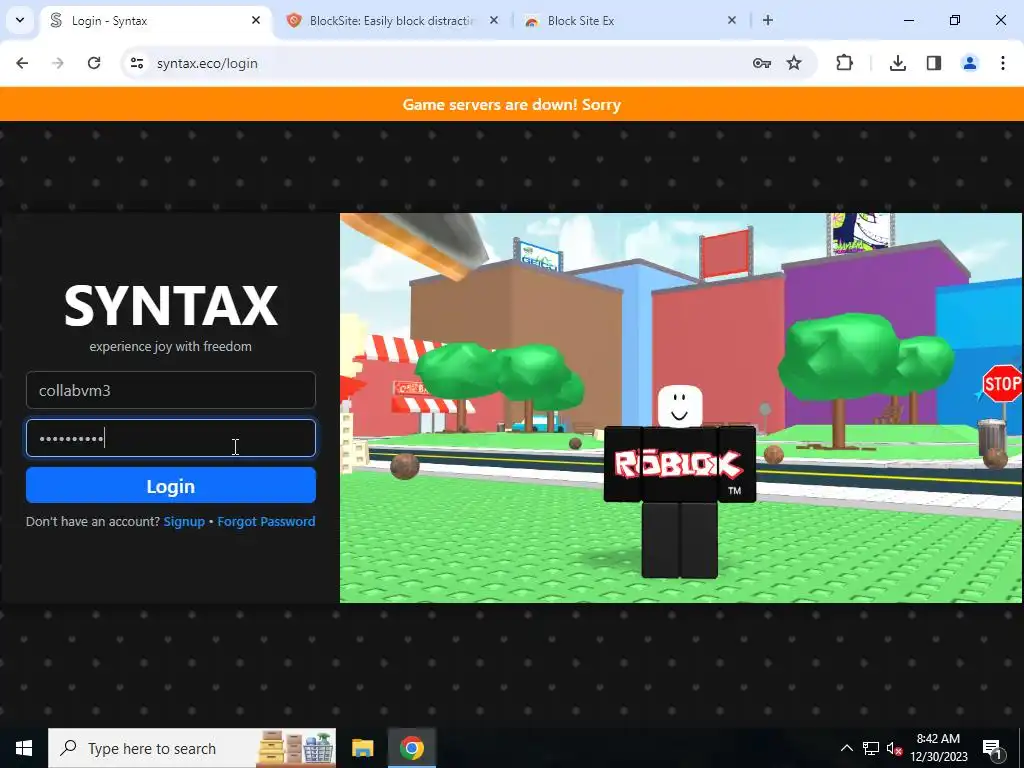Restore down the Chrome window

[x=955, y=20]
